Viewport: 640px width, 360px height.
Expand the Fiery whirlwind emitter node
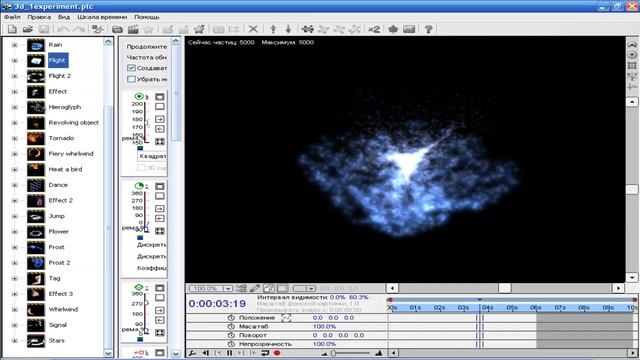pos(15,154)
